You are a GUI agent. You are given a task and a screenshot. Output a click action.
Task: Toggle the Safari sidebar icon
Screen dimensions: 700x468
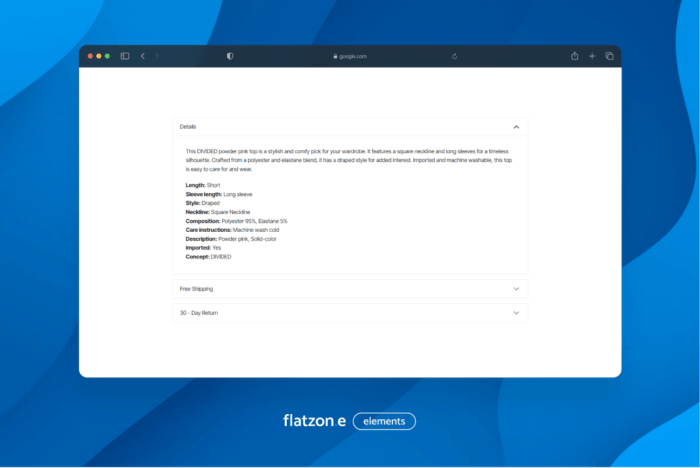[125, 56]
